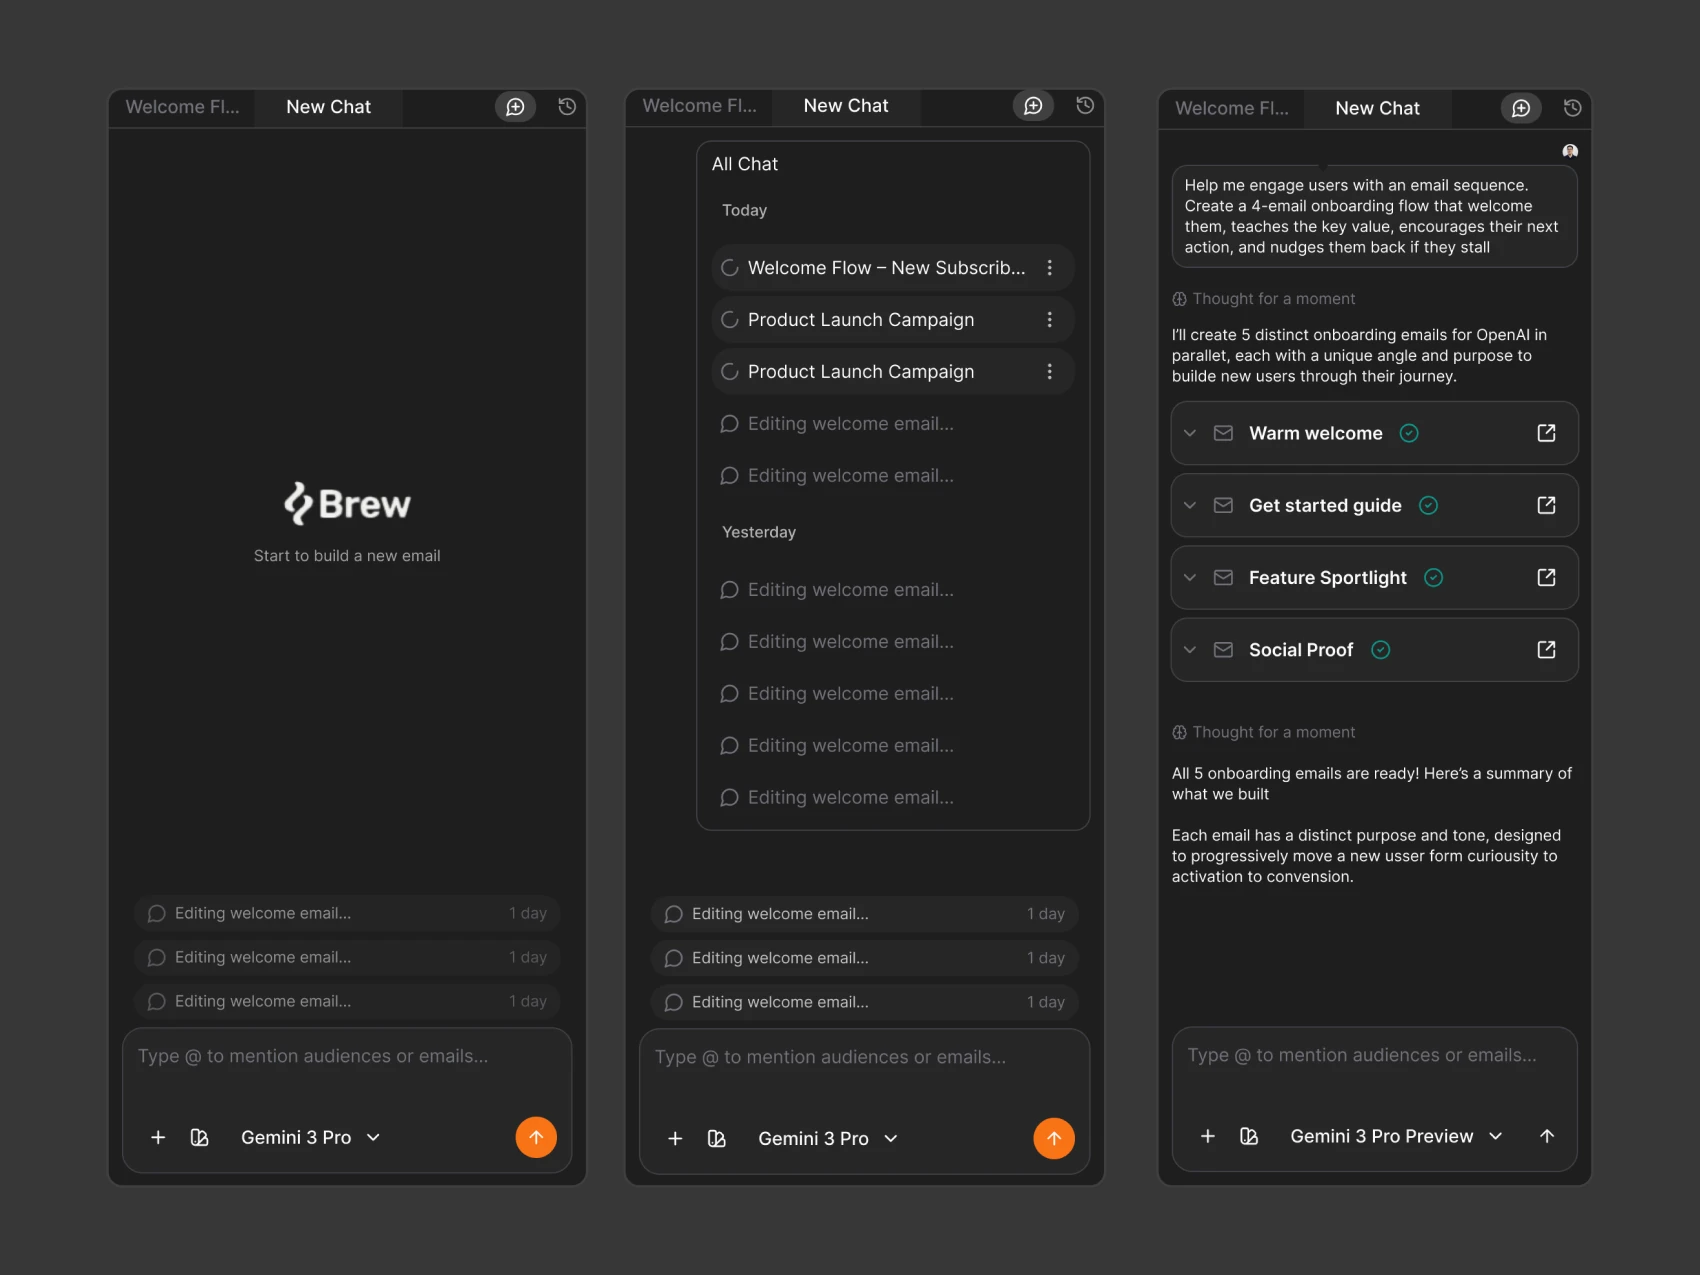Expand Get started guide email card
Image resolution: width=1700 pixels, height=1275 pixels.
coord(1190,505)
